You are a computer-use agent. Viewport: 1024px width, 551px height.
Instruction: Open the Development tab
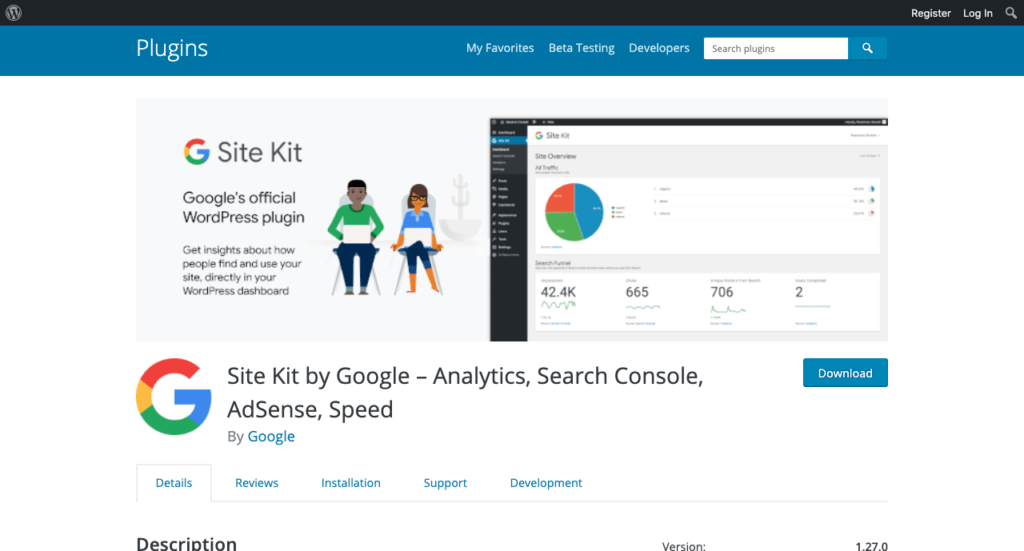point(546,483)
